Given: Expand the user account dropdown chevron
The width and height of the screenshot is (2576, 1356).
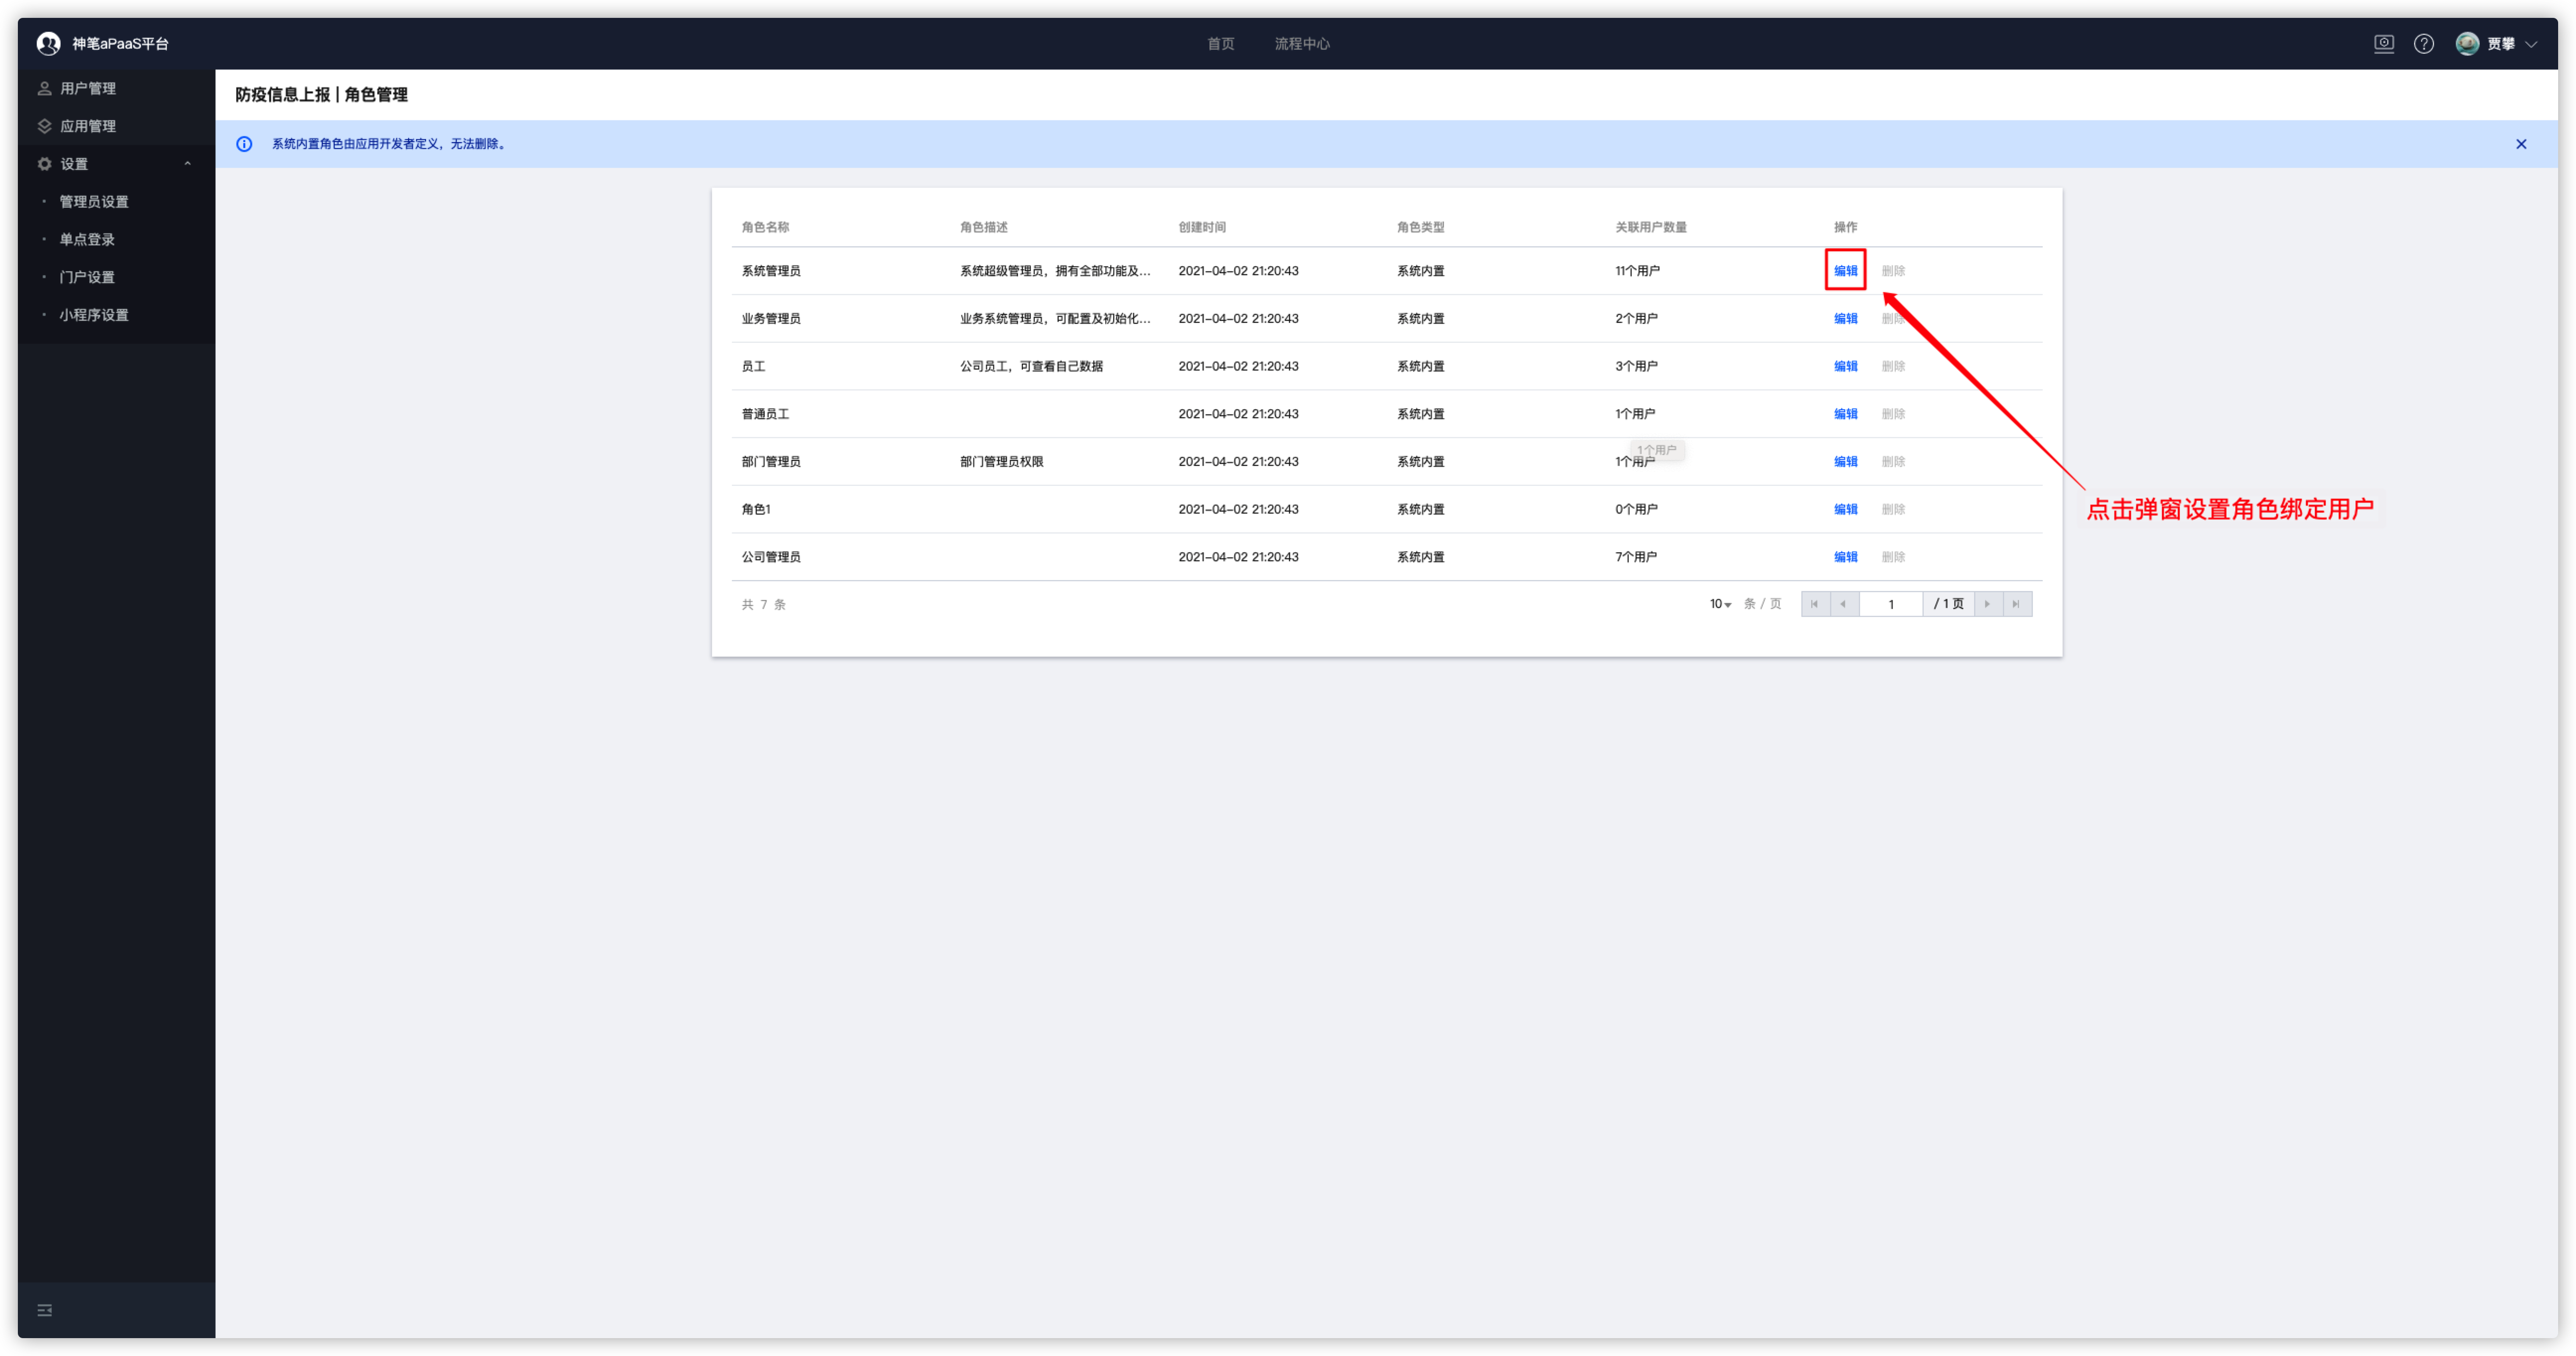Looking at the screenshot, I should pyautogui.click(x=2531, y=44).
